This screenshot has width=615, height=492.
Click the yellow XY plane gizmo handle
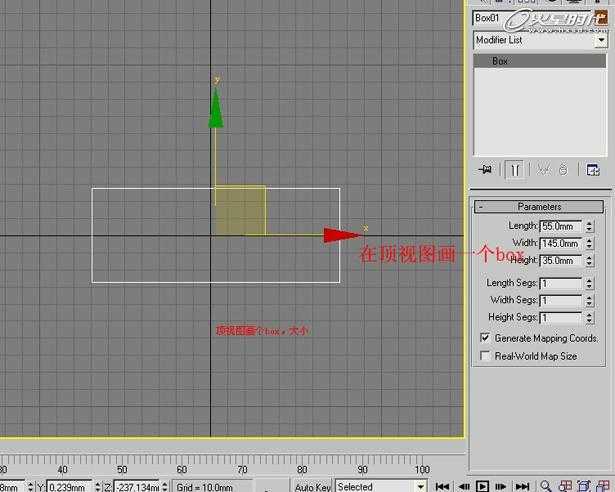[240, 211]
